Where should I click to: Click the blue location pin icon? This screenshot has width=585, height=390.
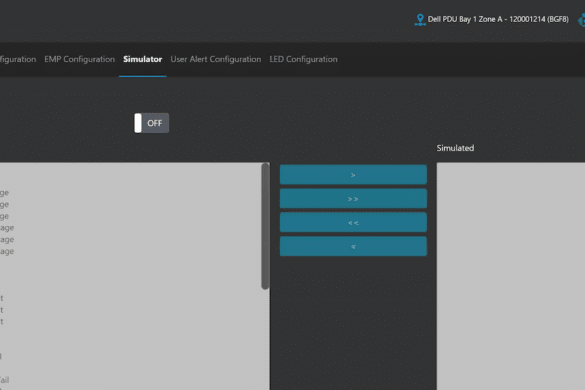420,20
